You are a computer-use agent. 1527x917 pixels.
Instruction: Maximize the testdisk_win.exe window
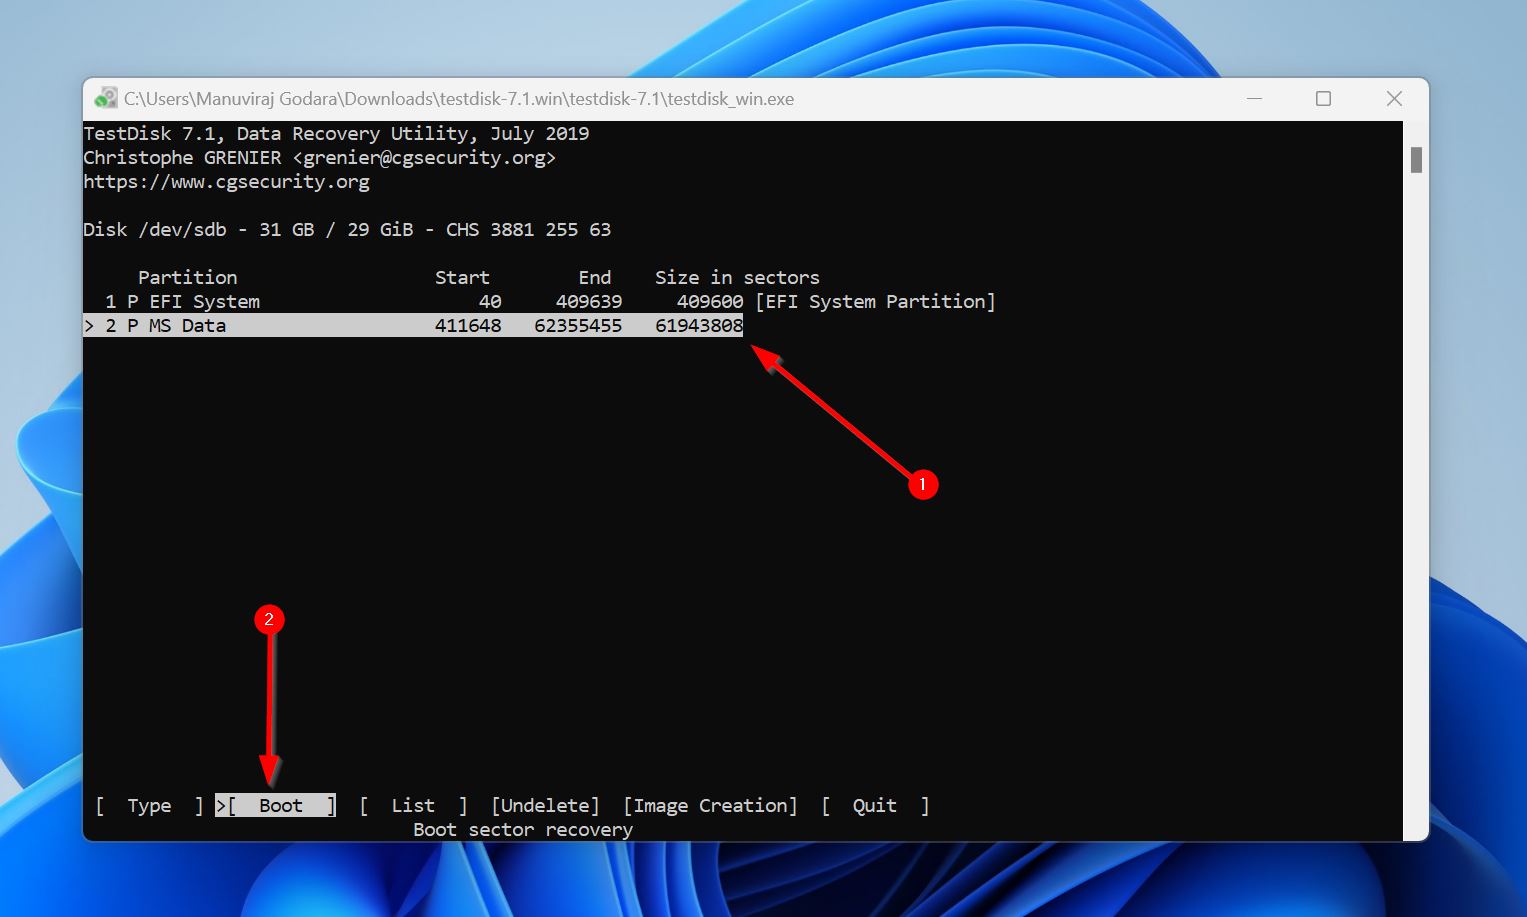[1323, 98]
